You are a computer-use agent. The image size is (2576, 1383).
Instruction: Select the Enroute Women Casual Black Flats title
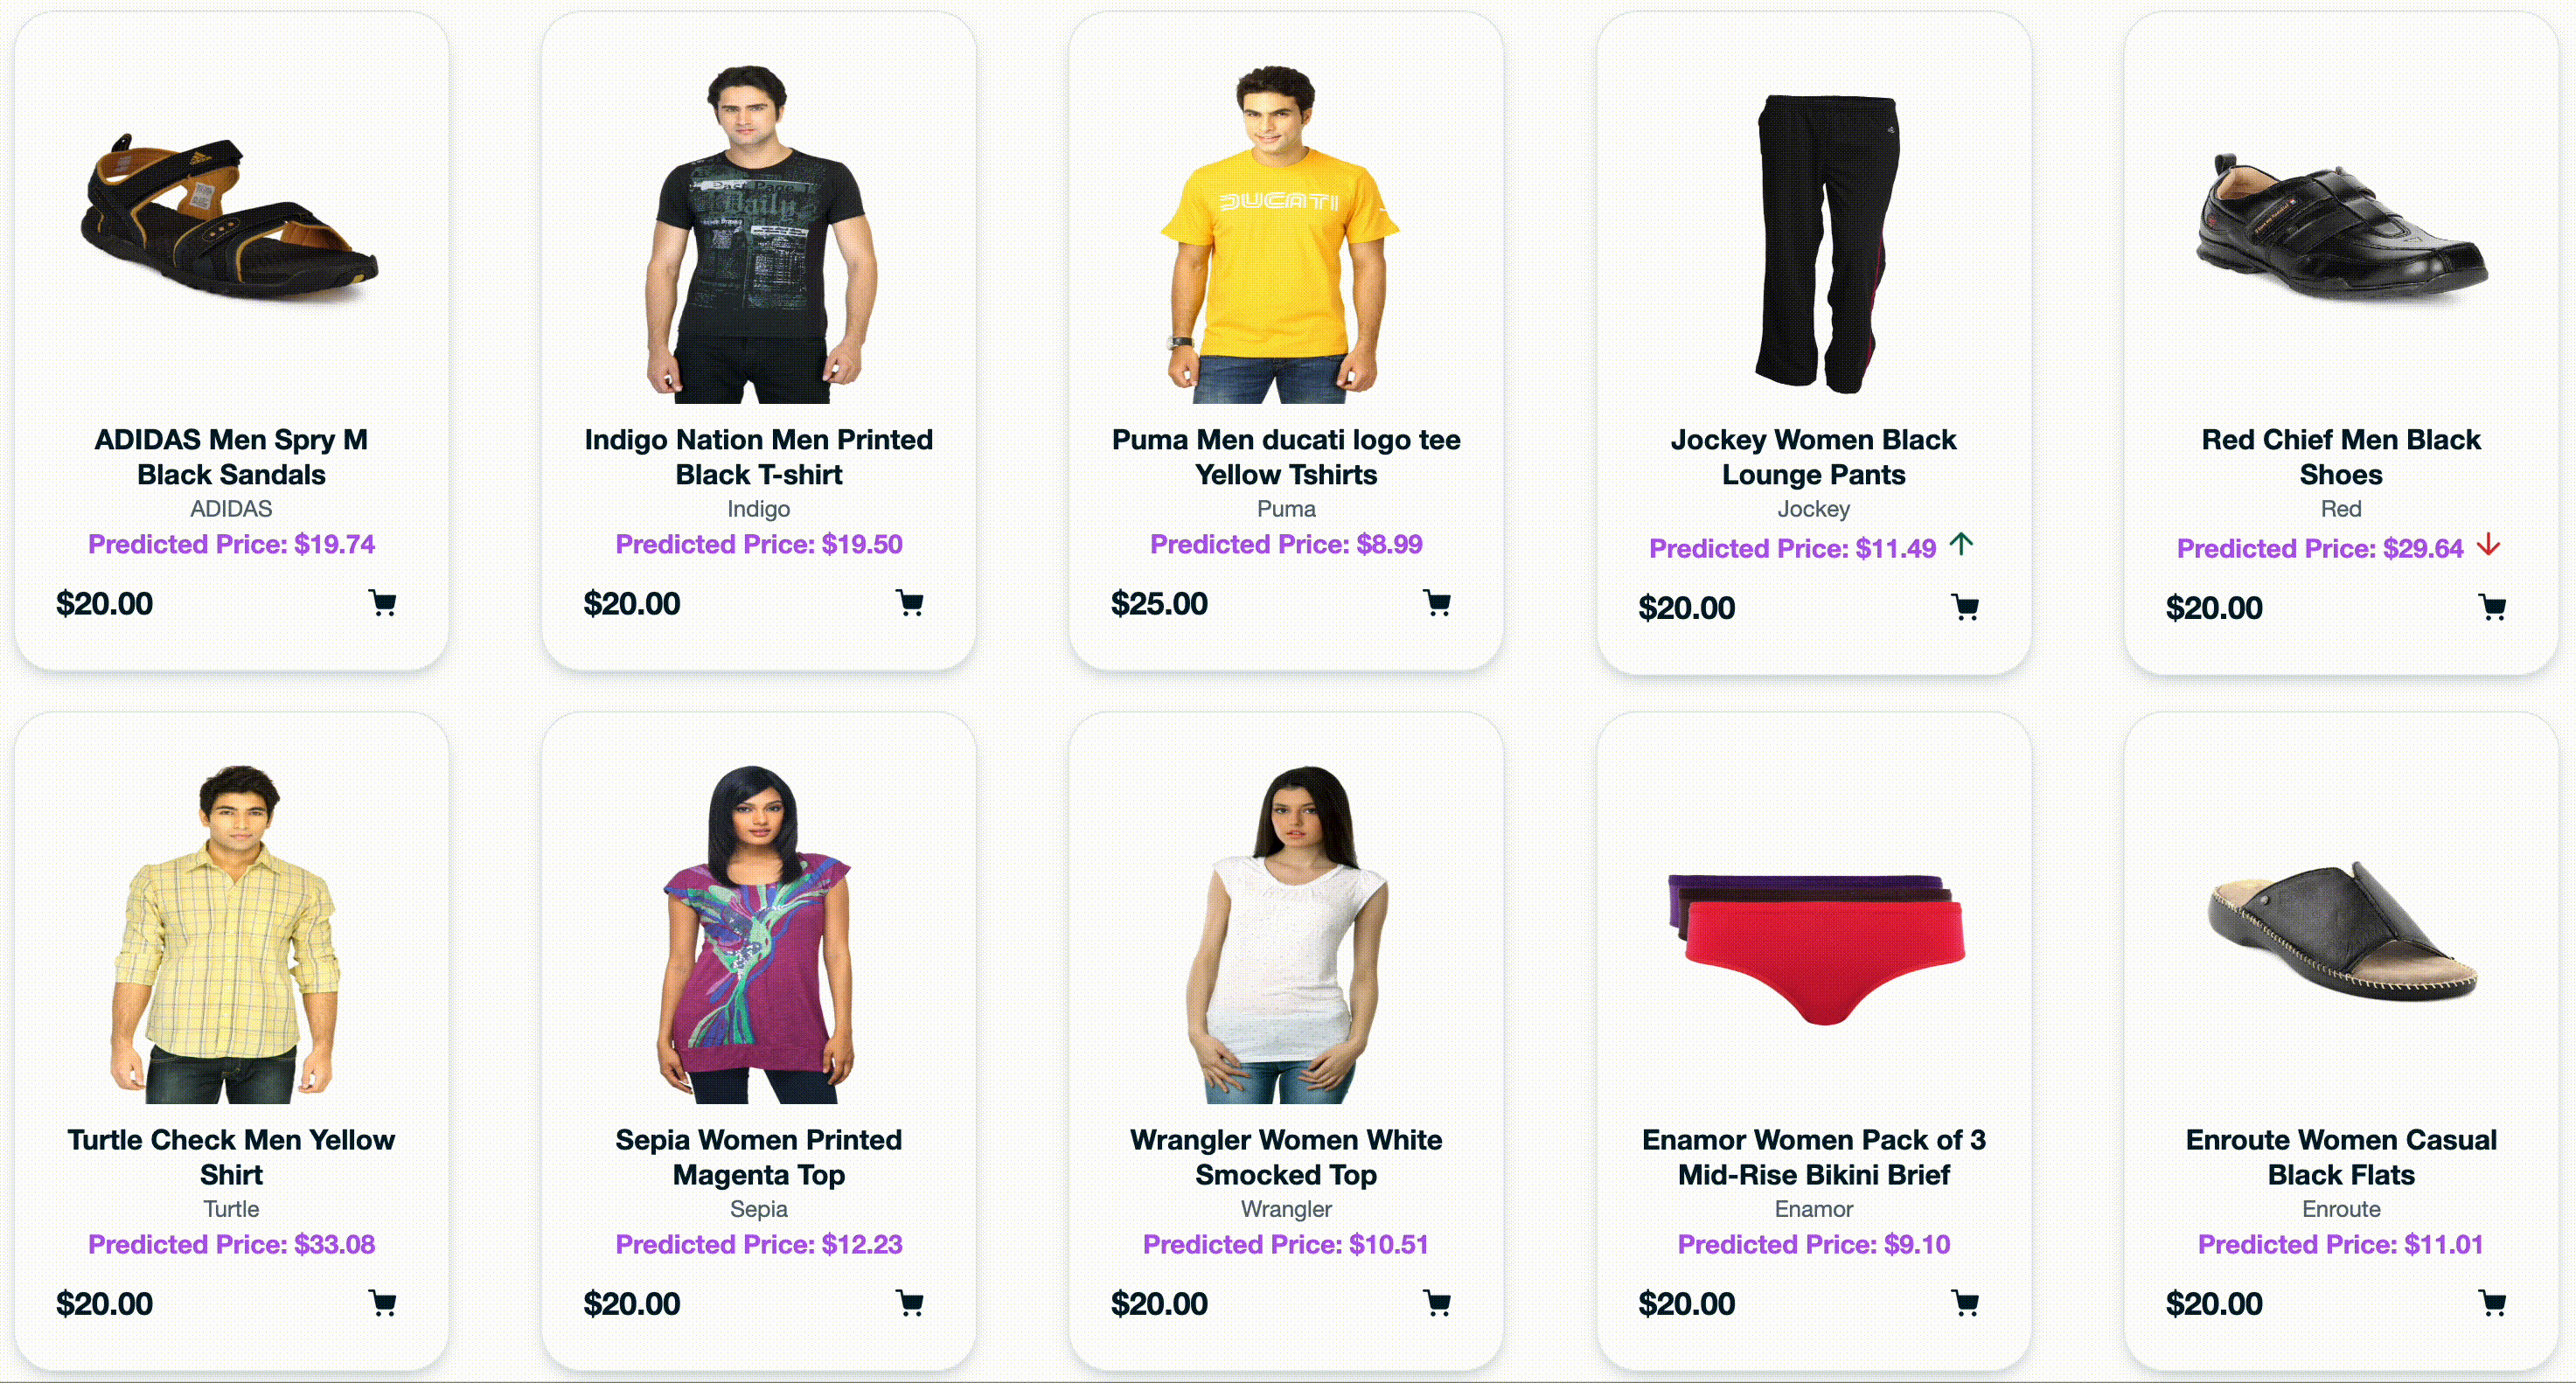2341,1157
